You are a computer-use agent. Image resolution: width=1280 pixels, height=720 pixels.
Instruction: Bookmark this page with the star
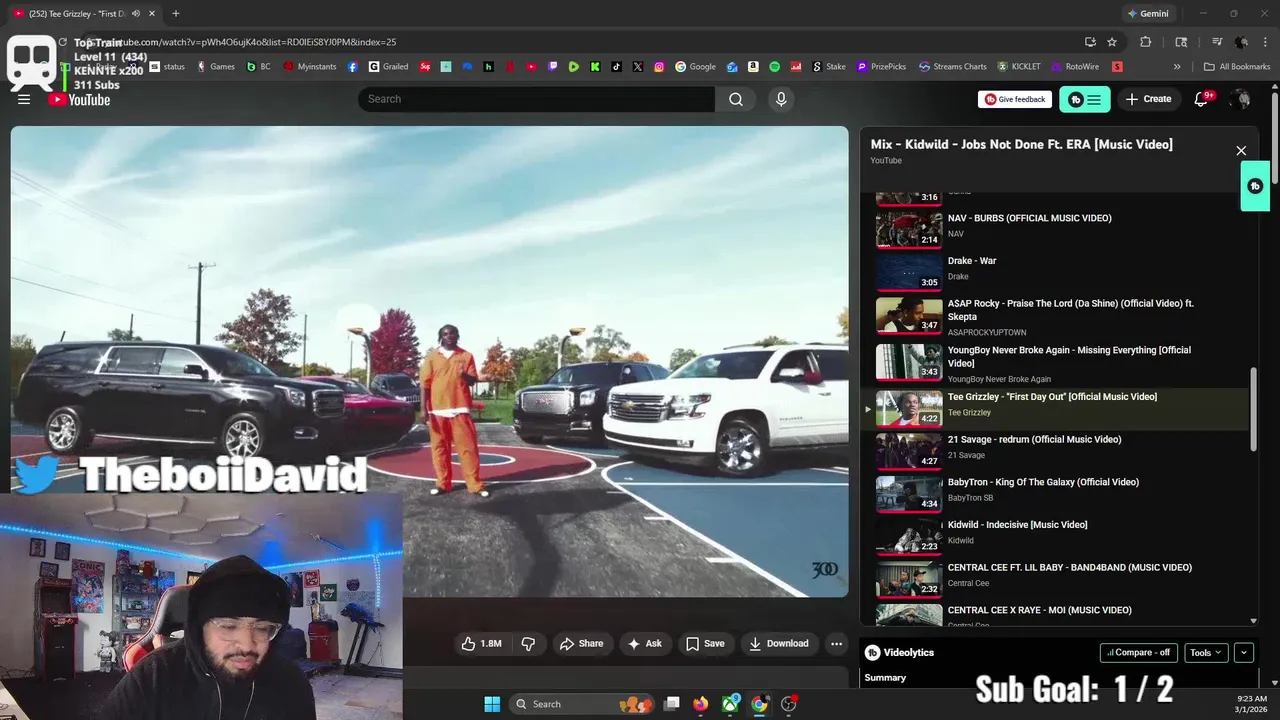point(1112,42)
